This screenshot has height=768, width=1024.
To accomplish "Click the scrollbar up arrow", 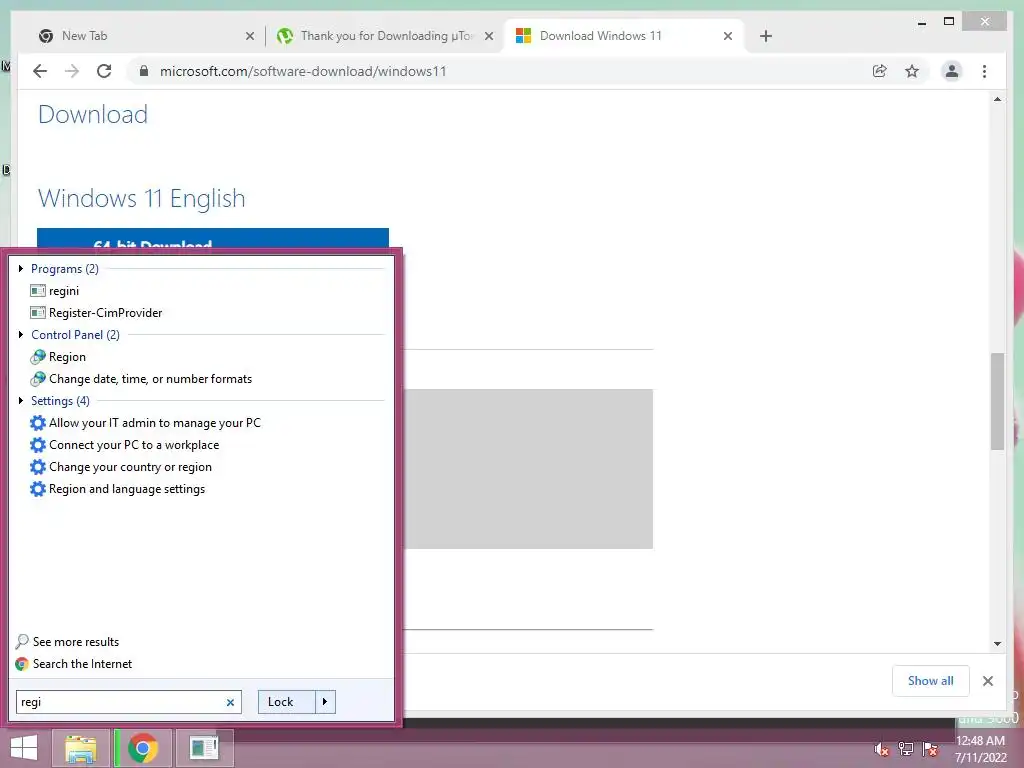I will (x=997, y=99).
